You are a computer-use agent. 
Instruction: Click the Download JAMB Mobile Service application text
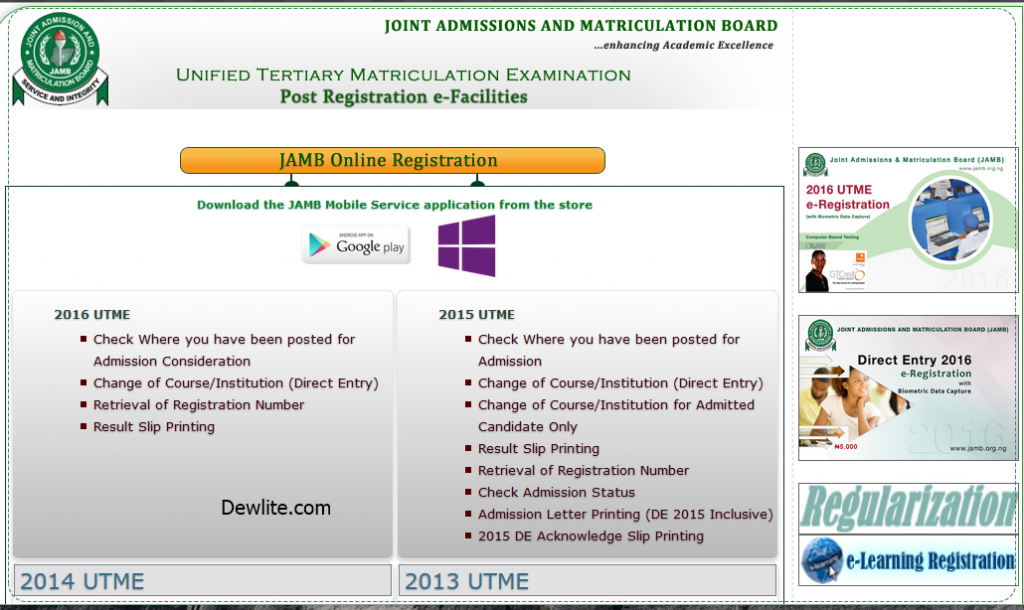[x=394, y=205]
